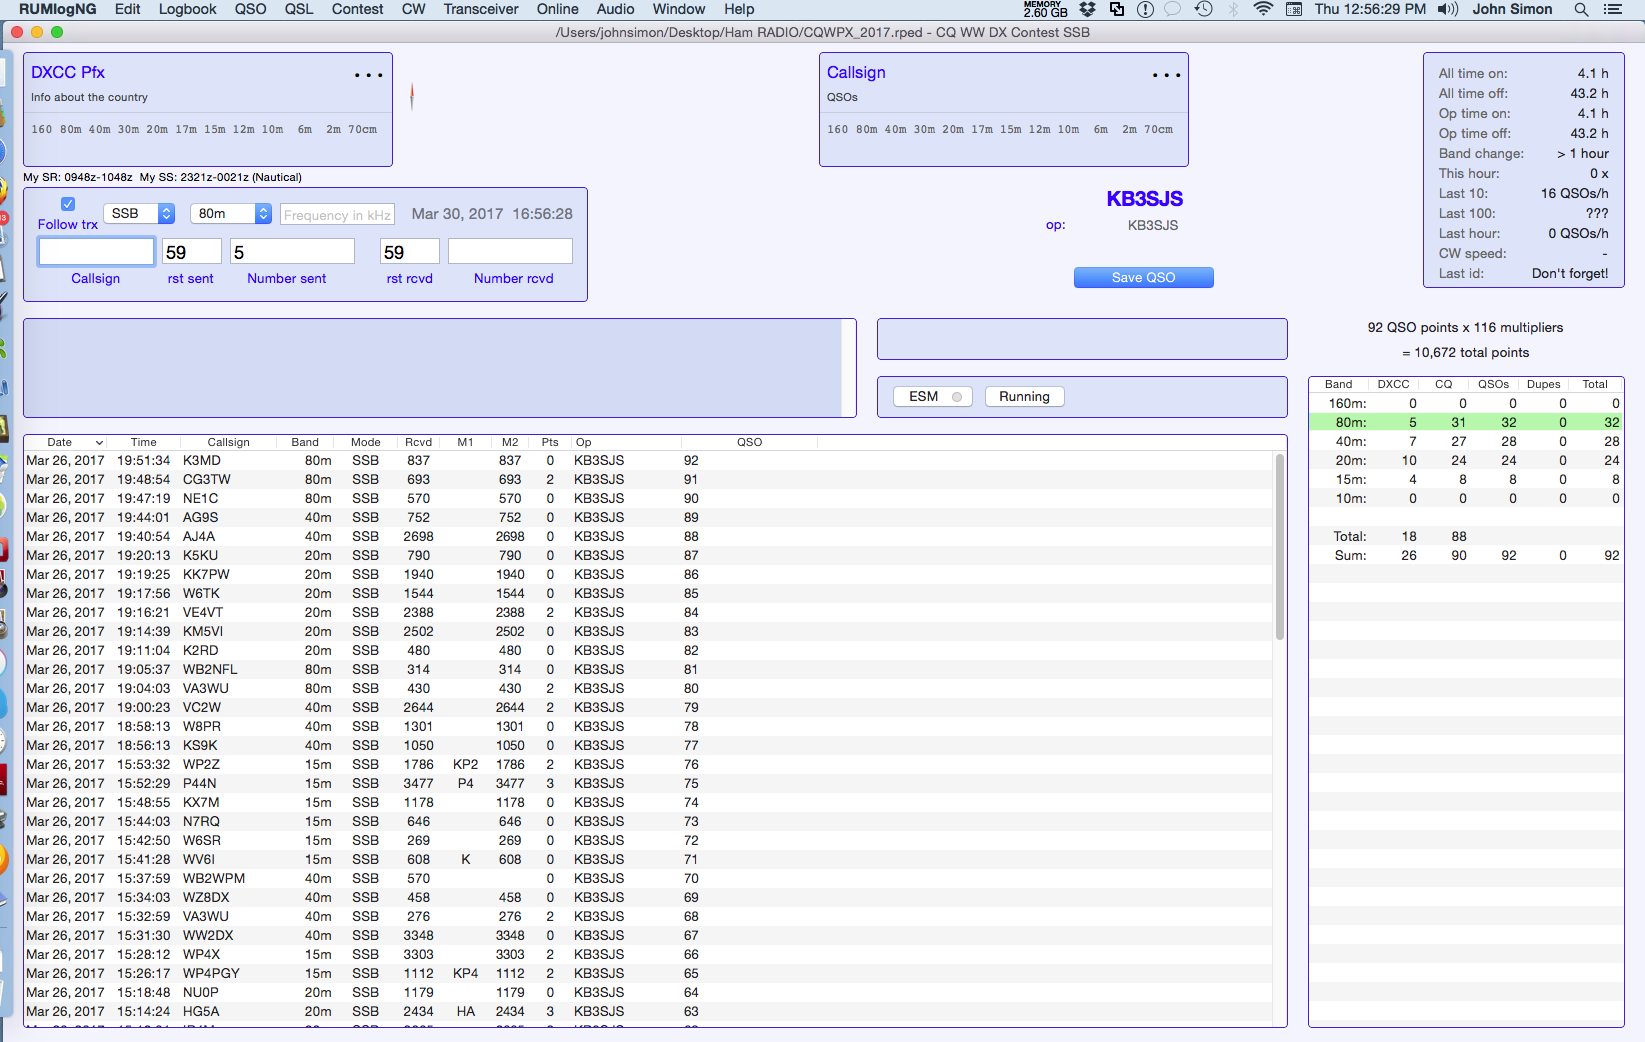Open the Contest menu

click(x=357, y=9)
